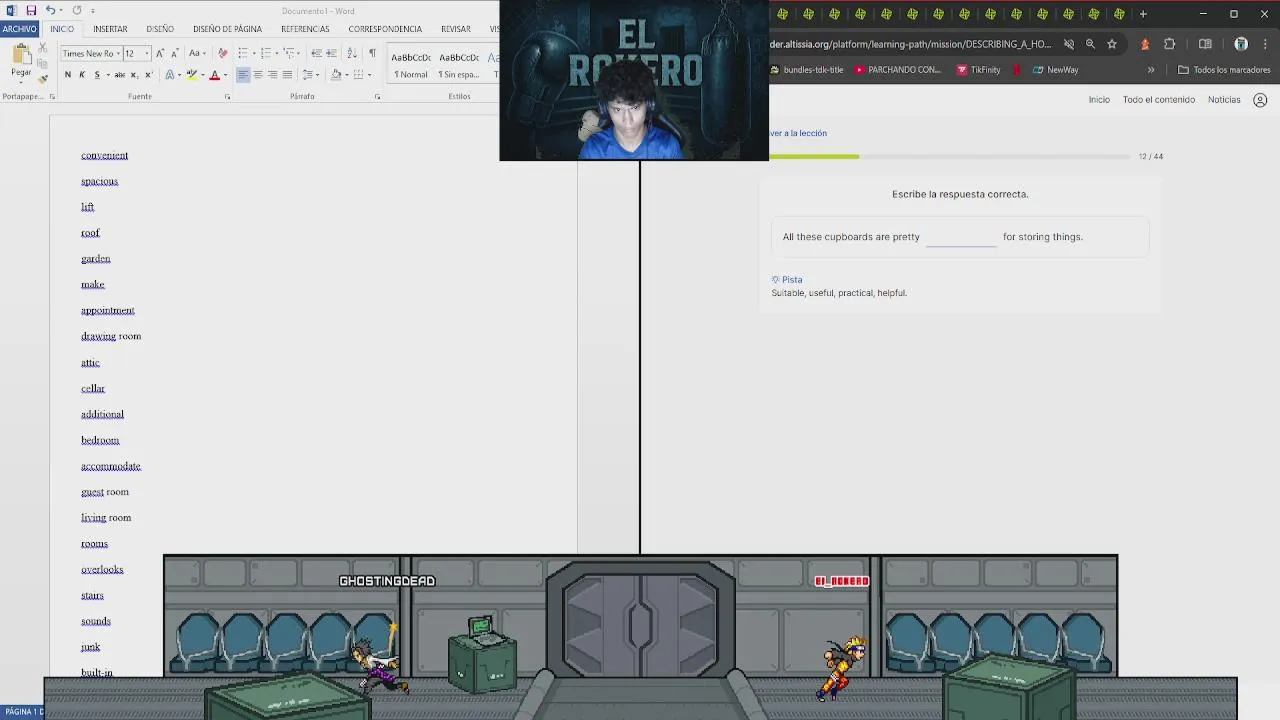Switch to the REVISAR ribbon tab

tap(456, 29)
